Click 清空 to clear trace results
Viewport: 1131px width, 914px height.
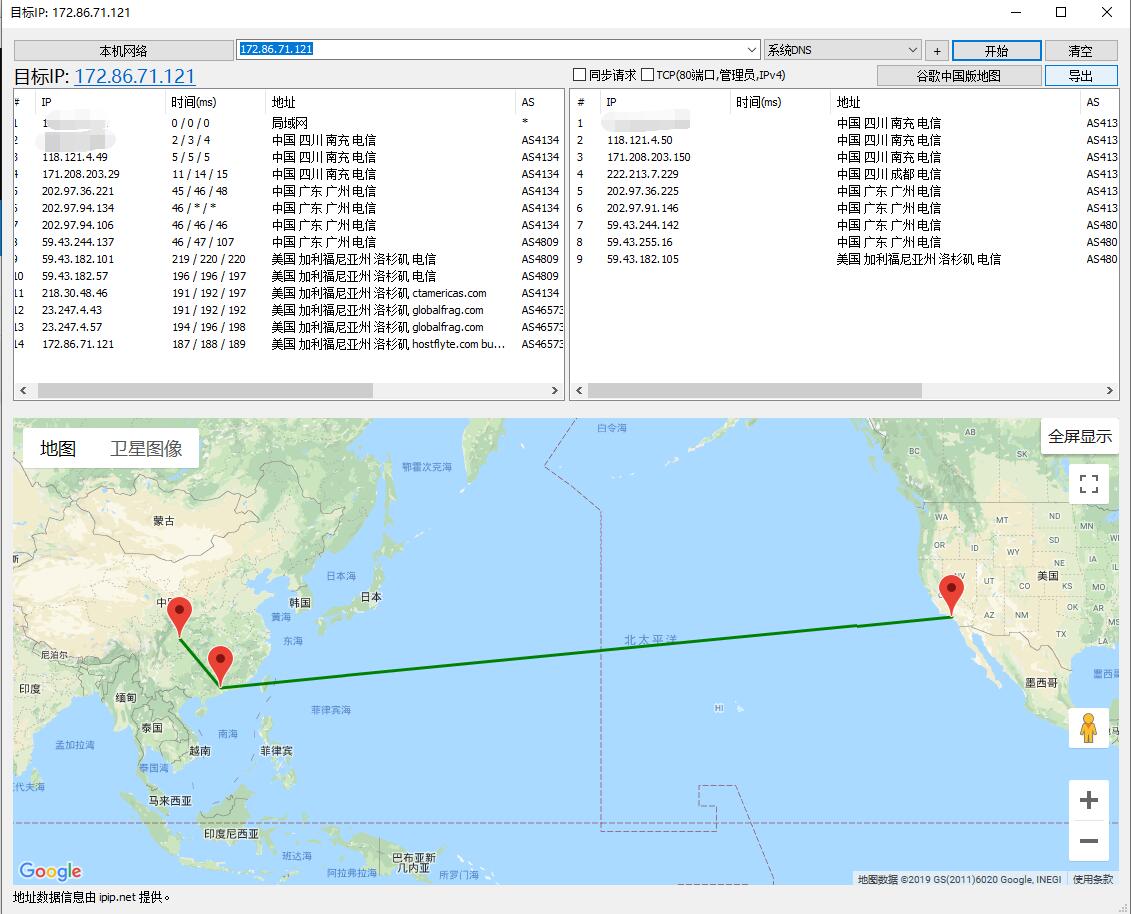(x=1082, y=50)
